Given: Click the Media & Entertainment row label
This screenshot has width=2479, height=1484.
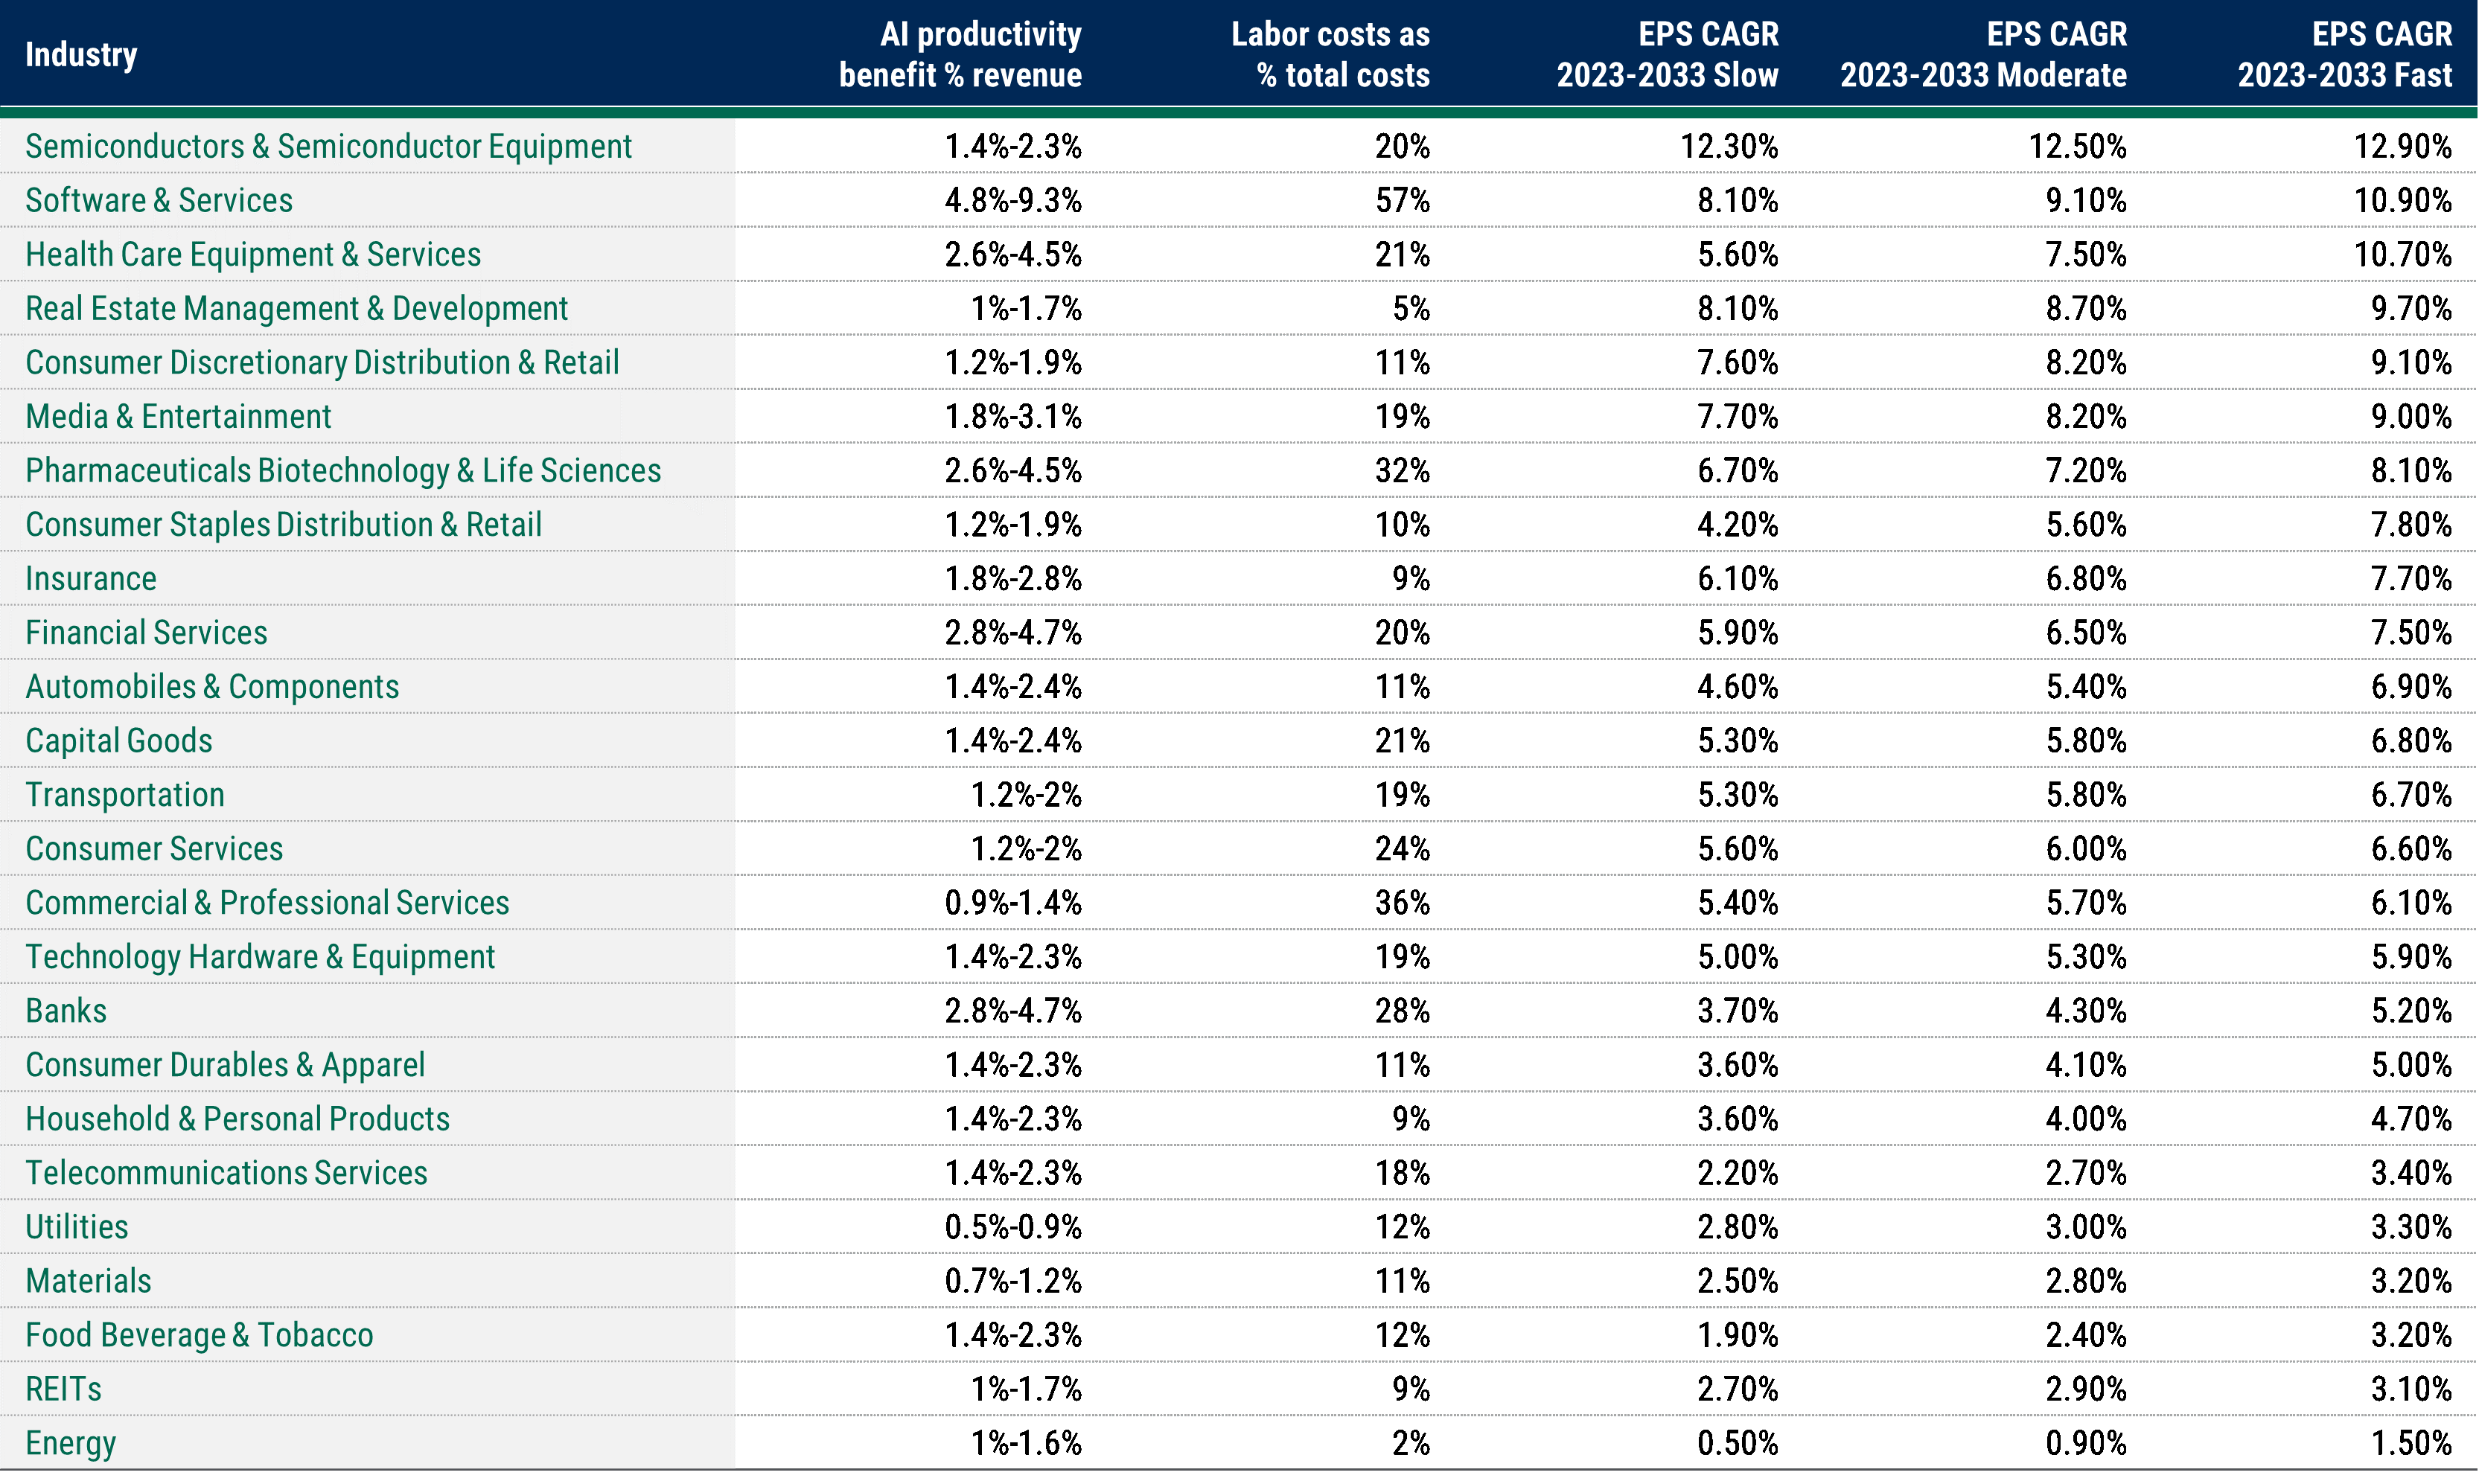Looking at the screenshot, I should (x=178, y=416).
